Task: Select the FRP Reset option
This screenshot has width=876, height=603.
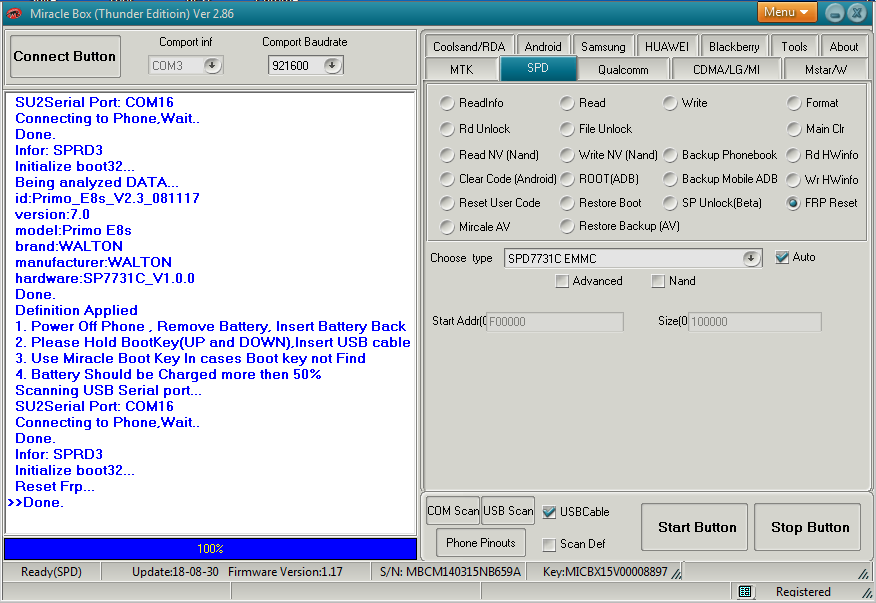Action: pos(822,203)
